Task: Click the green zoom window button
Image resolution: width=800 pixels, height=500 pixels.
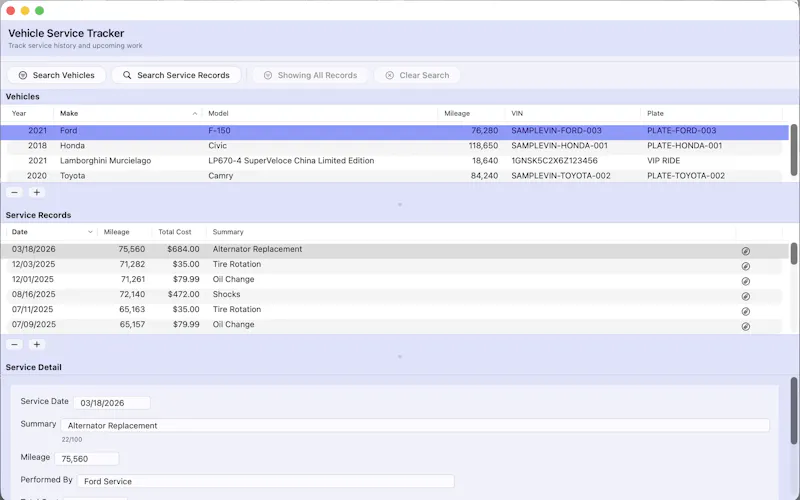Action: pyautogui.click(x=39, y=10)
